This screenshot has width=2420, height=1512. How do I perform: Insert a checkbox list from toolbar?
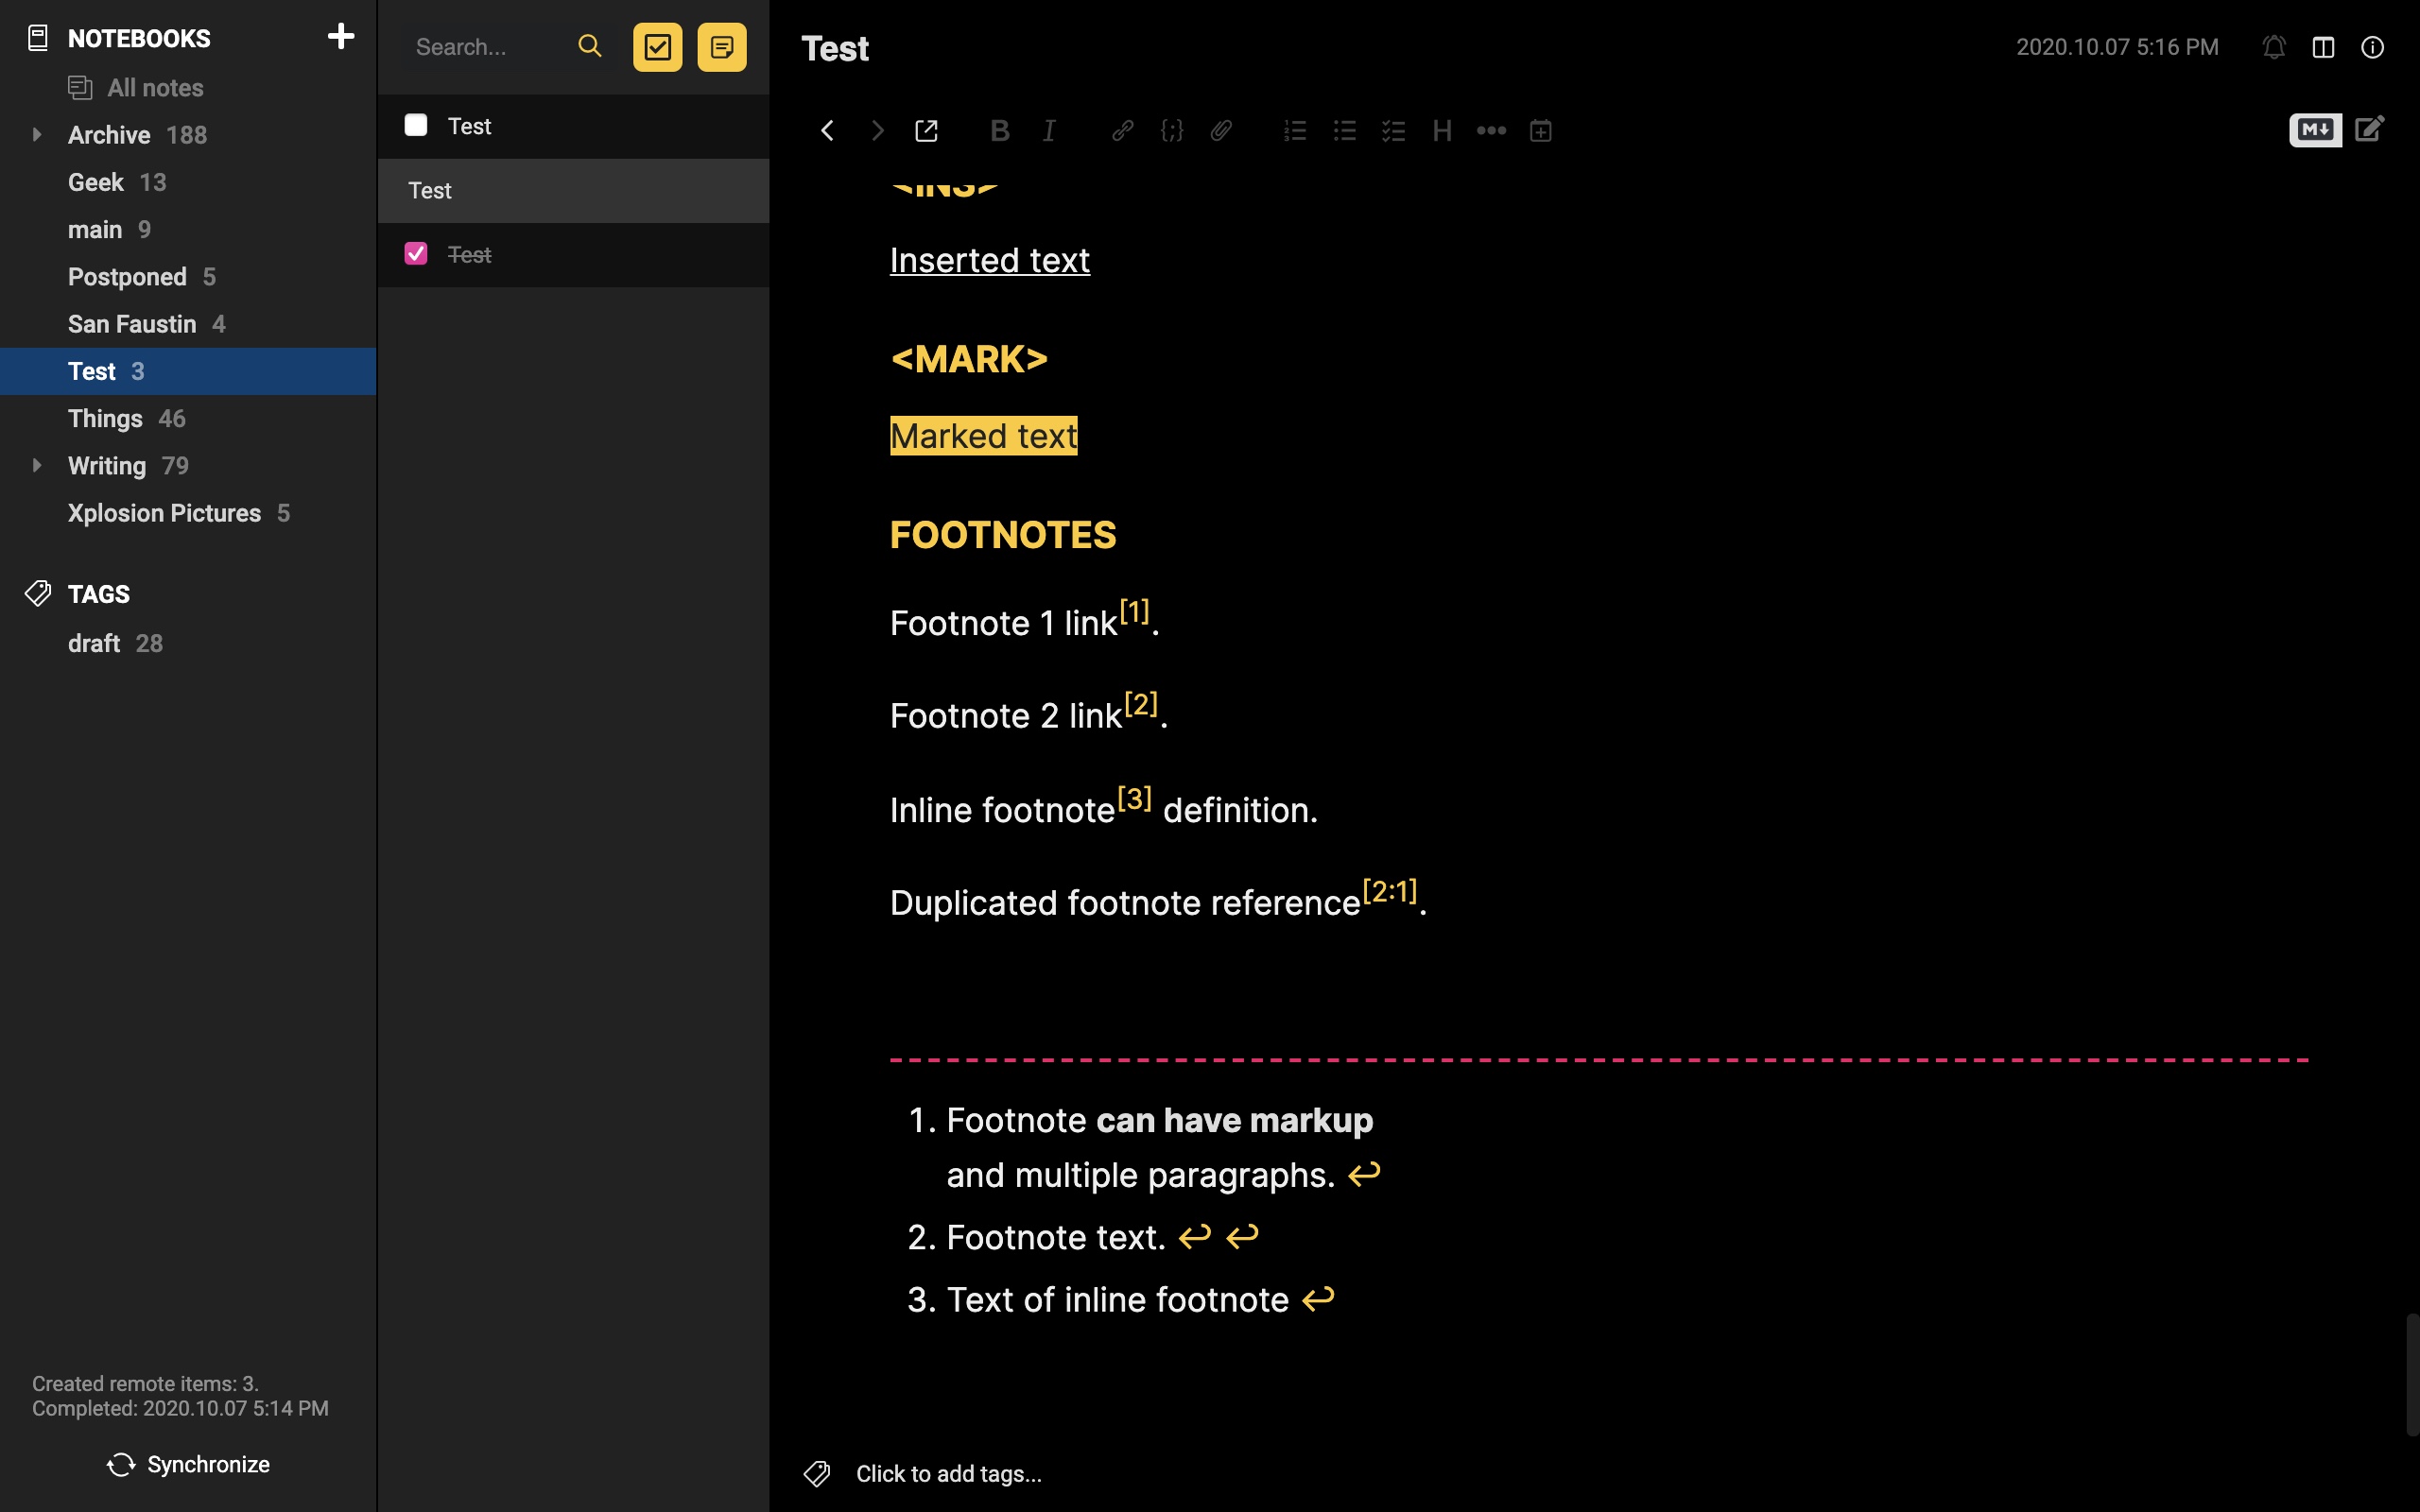pyautogui.click(x=1393, y=131)
